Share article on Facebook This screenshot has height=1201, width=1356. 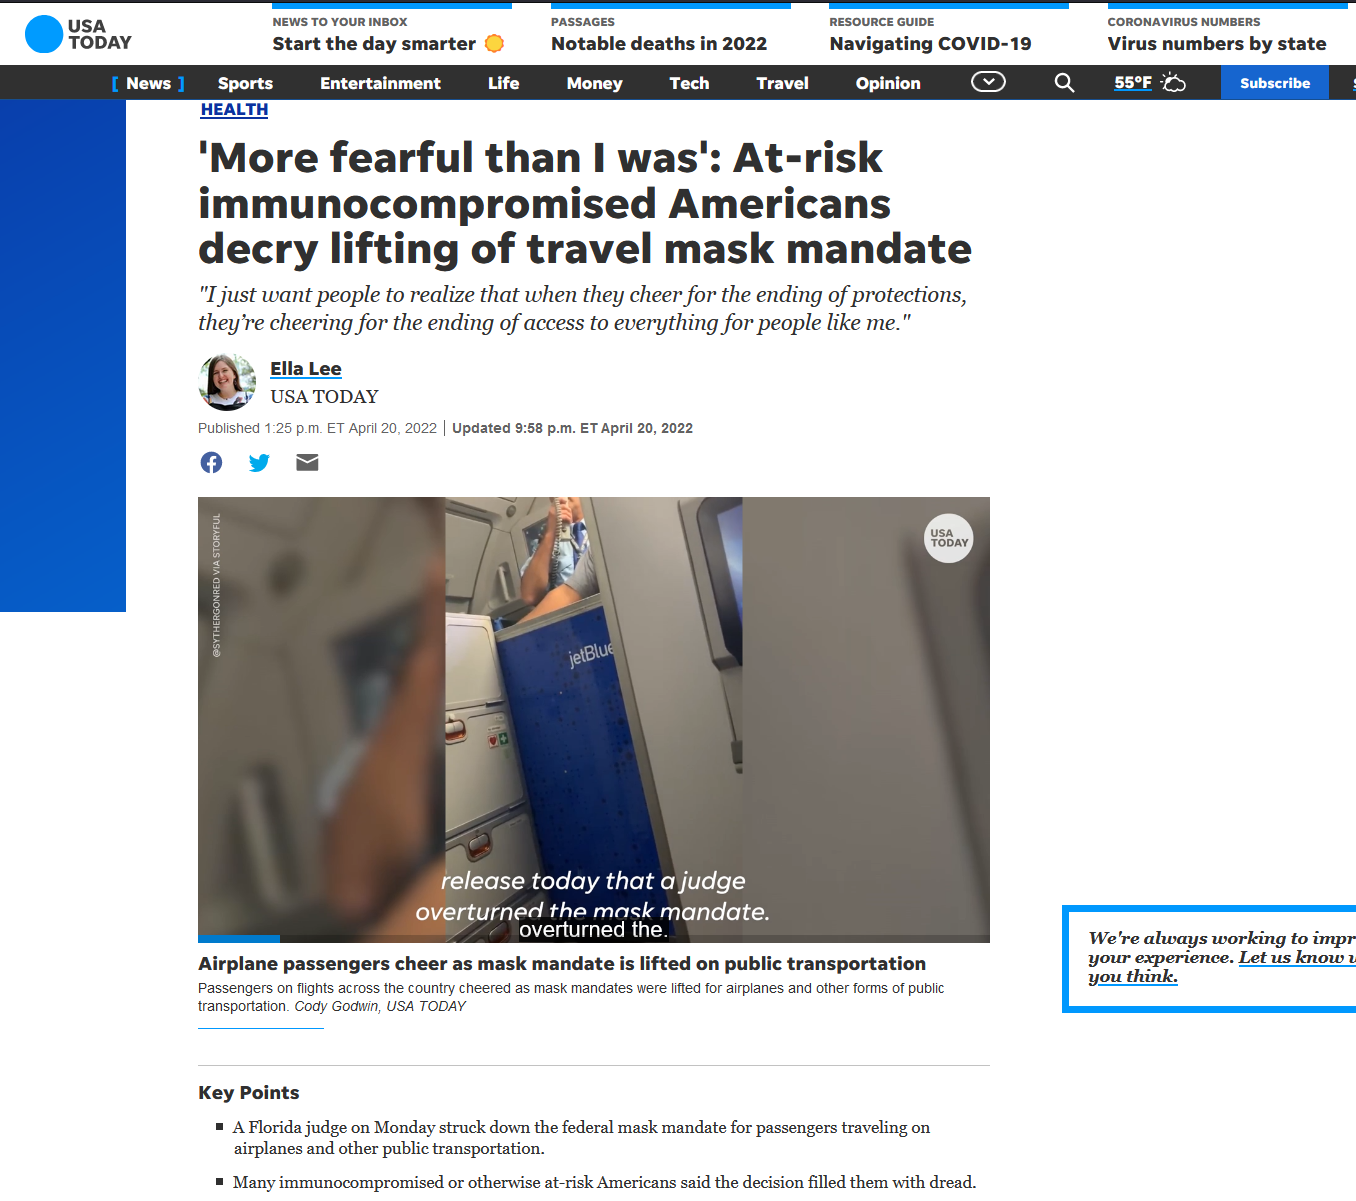(x=211, y=462)
